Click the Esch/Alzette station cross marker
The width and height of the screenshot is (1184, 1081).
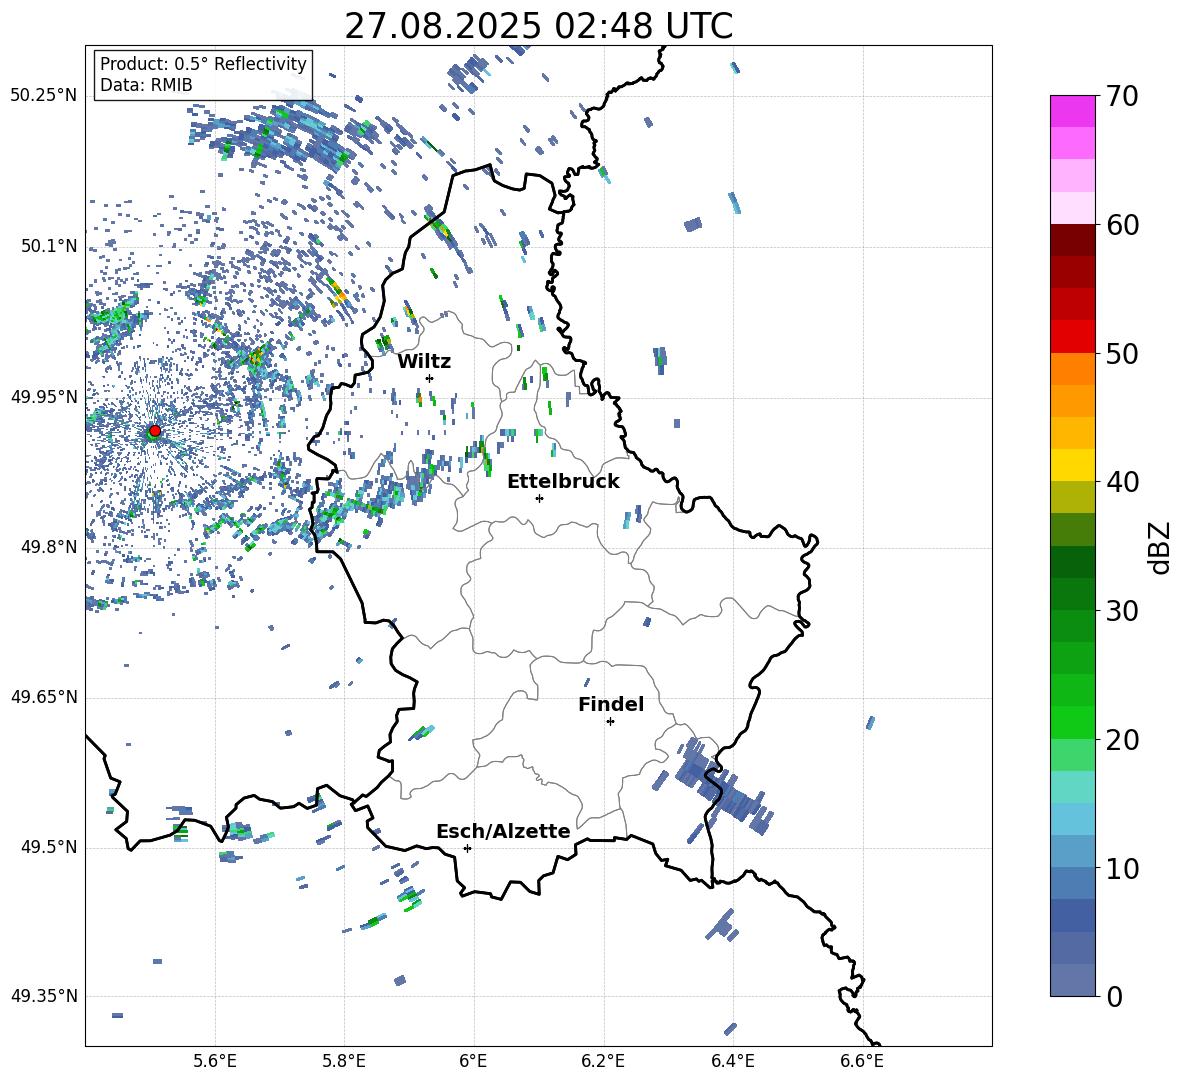coord(467,848)
